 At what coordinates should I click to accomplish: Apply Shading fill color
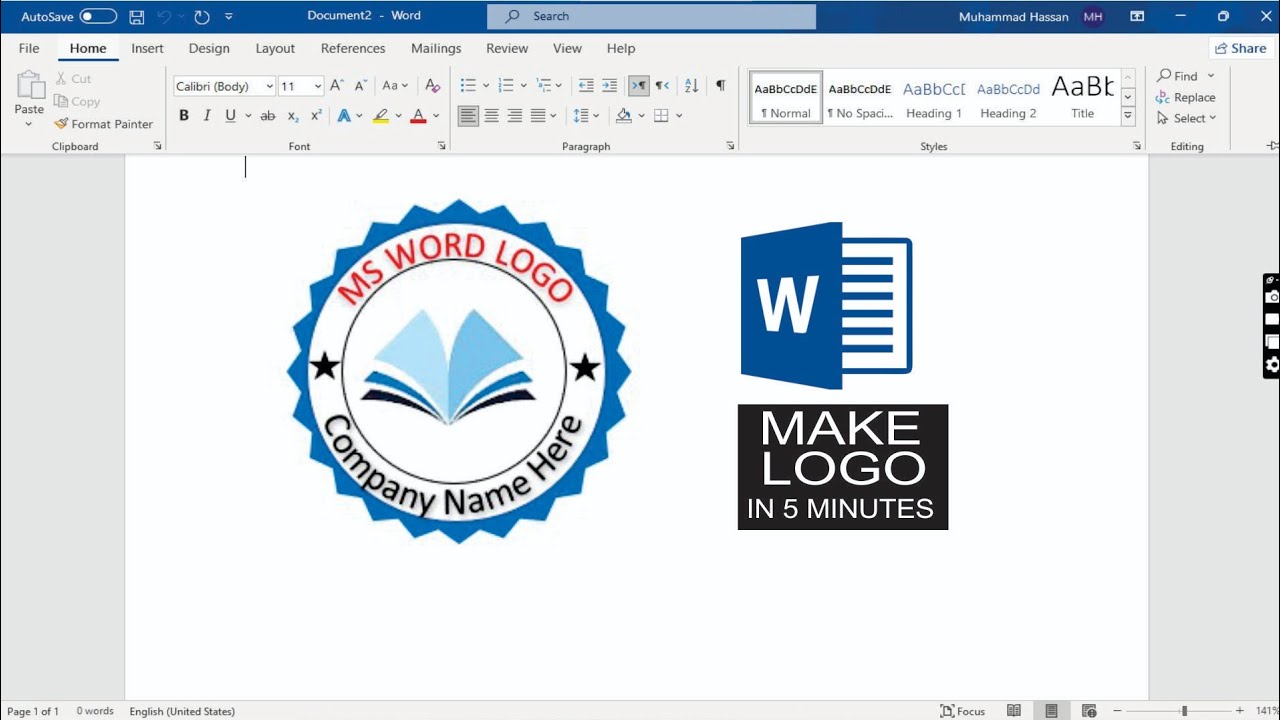coord(624,116)
